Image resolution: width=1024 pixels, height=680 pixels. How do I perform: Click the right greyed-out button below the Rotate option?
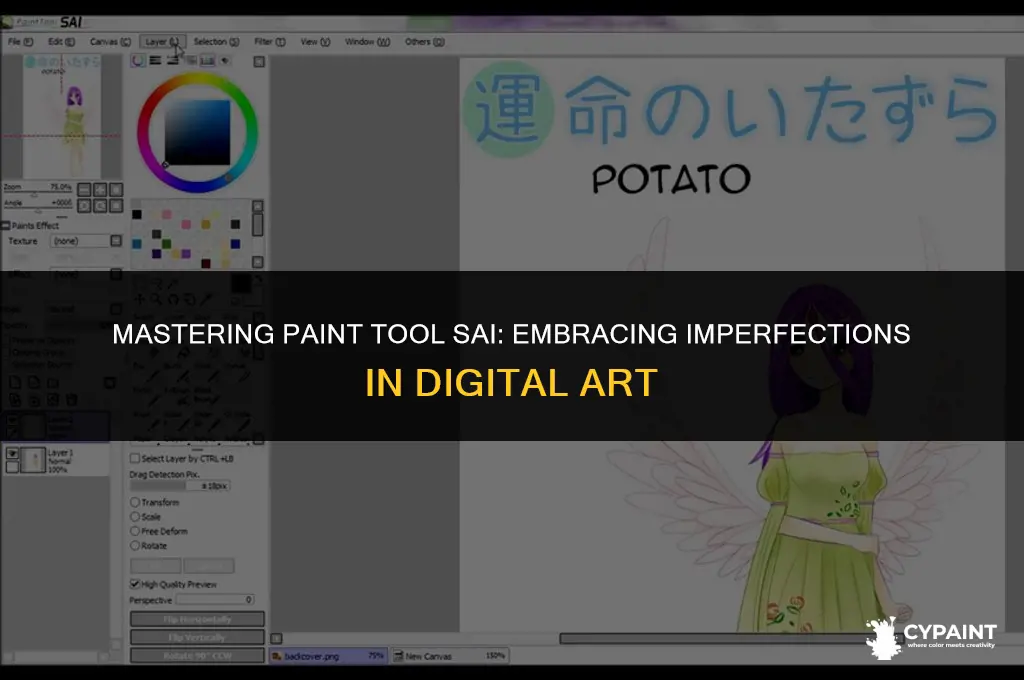tap(209, 566)
